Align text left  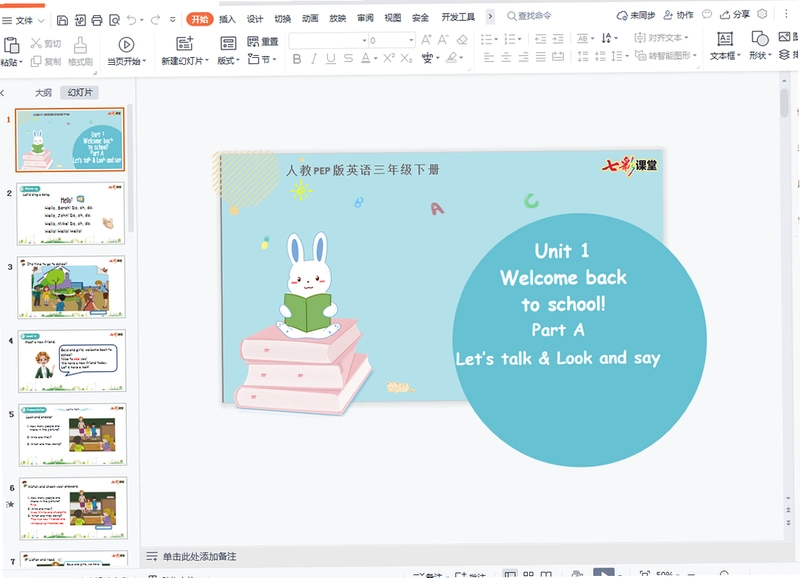pos(489,57)
